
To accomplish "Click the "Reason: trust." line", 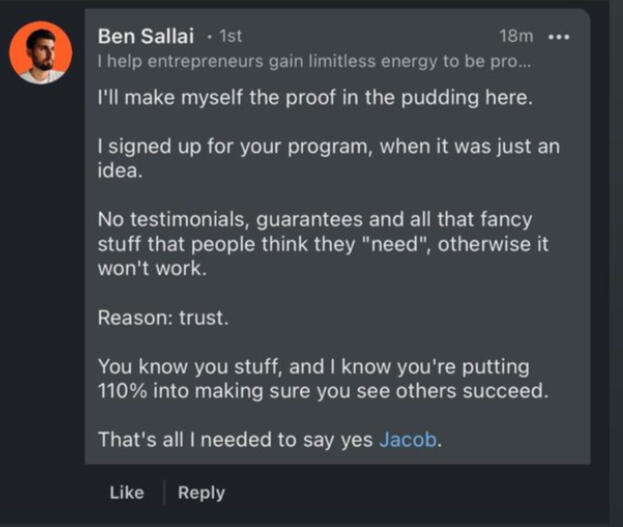I will click(x=162, y=318).
